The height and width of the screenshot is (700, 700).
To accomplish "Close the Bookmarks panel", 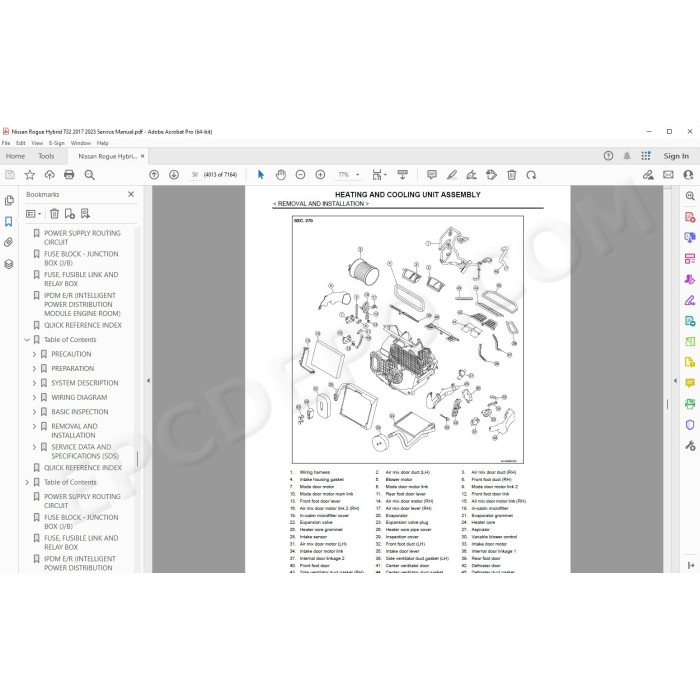I will tap(131, 194).
